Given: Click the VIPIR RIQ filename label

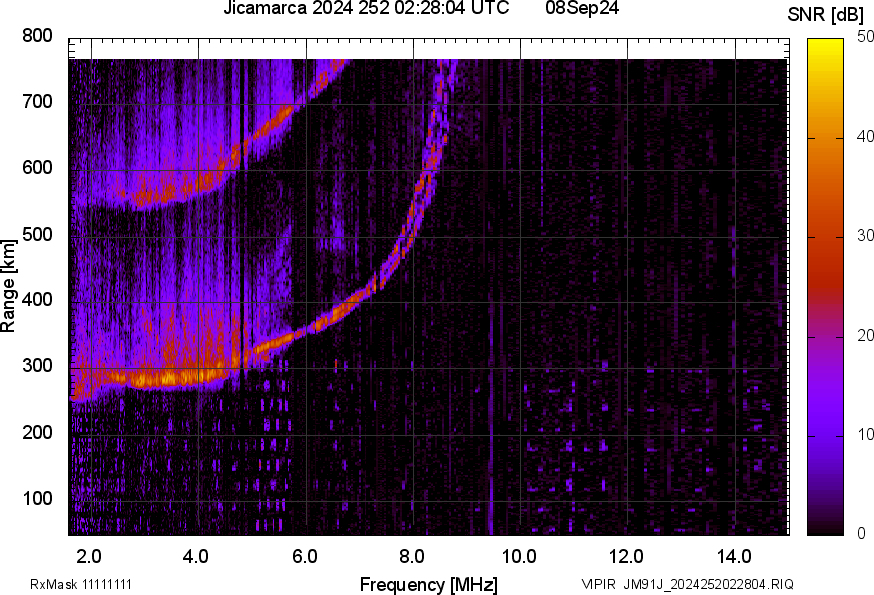Looking at the screenshot, I should click(x=687, y=584).
